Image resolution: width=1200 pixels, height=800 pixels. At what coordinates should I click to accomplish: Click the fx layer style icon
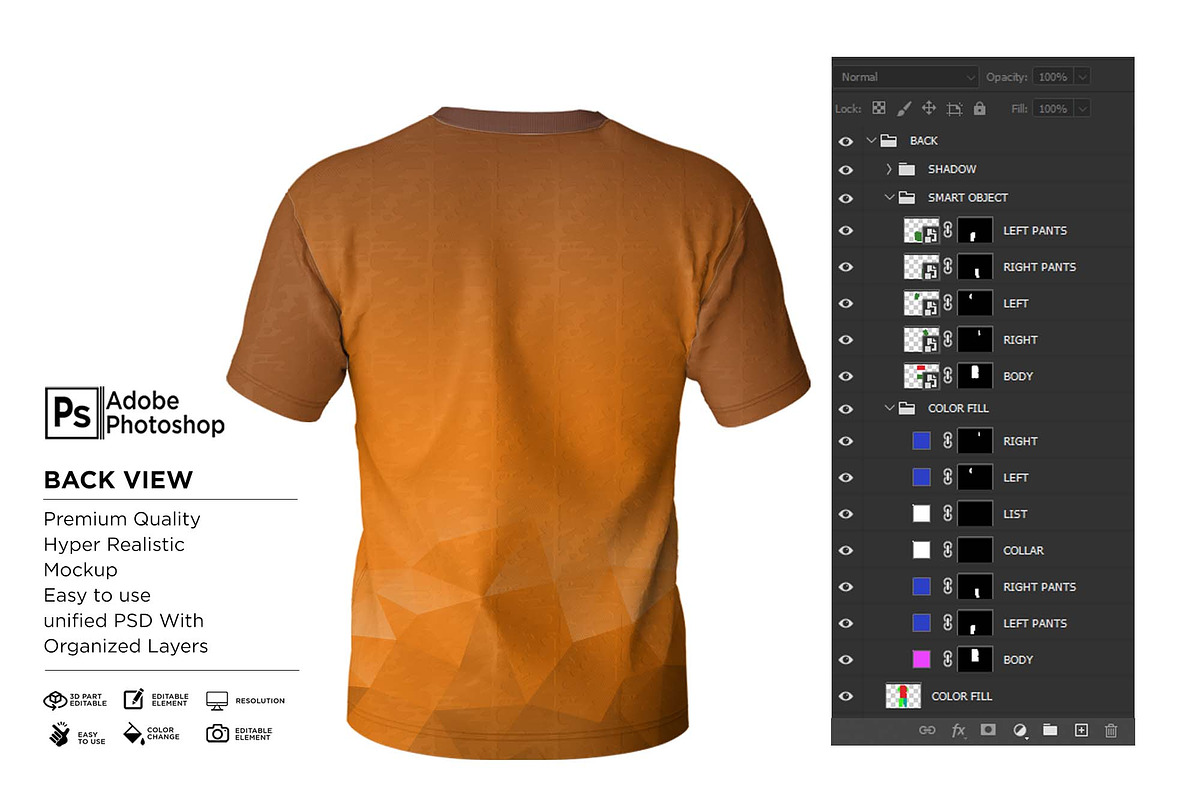click(x=958, y=731)
